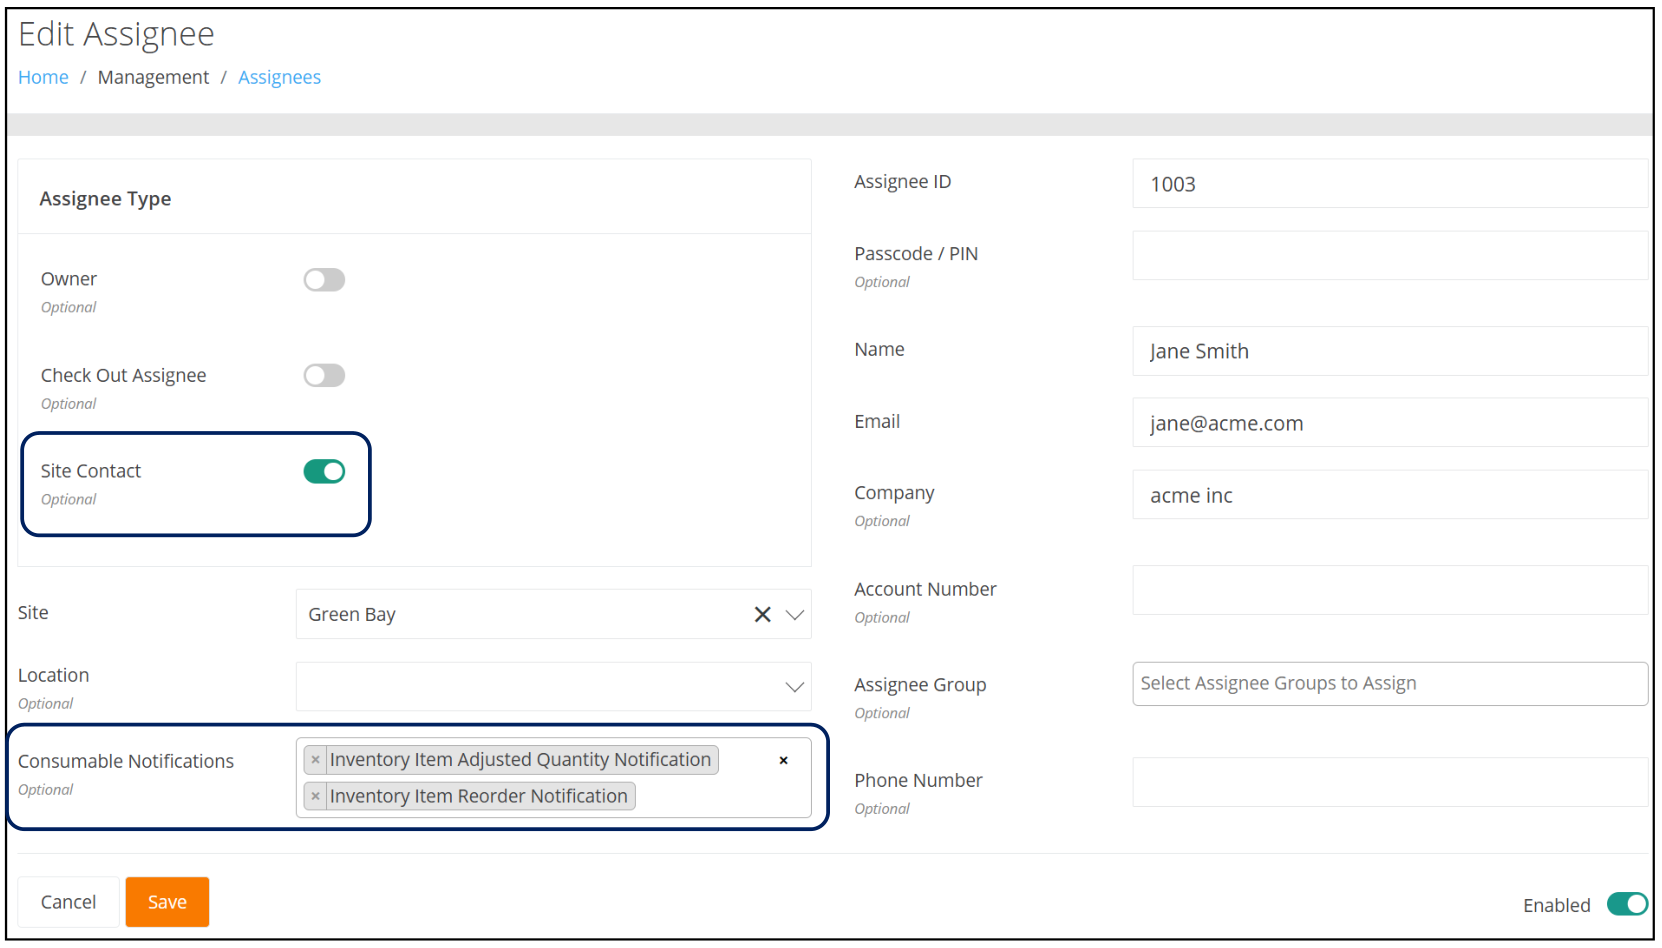
Task: Click the Edit Assignee page title
Action: 116,34
